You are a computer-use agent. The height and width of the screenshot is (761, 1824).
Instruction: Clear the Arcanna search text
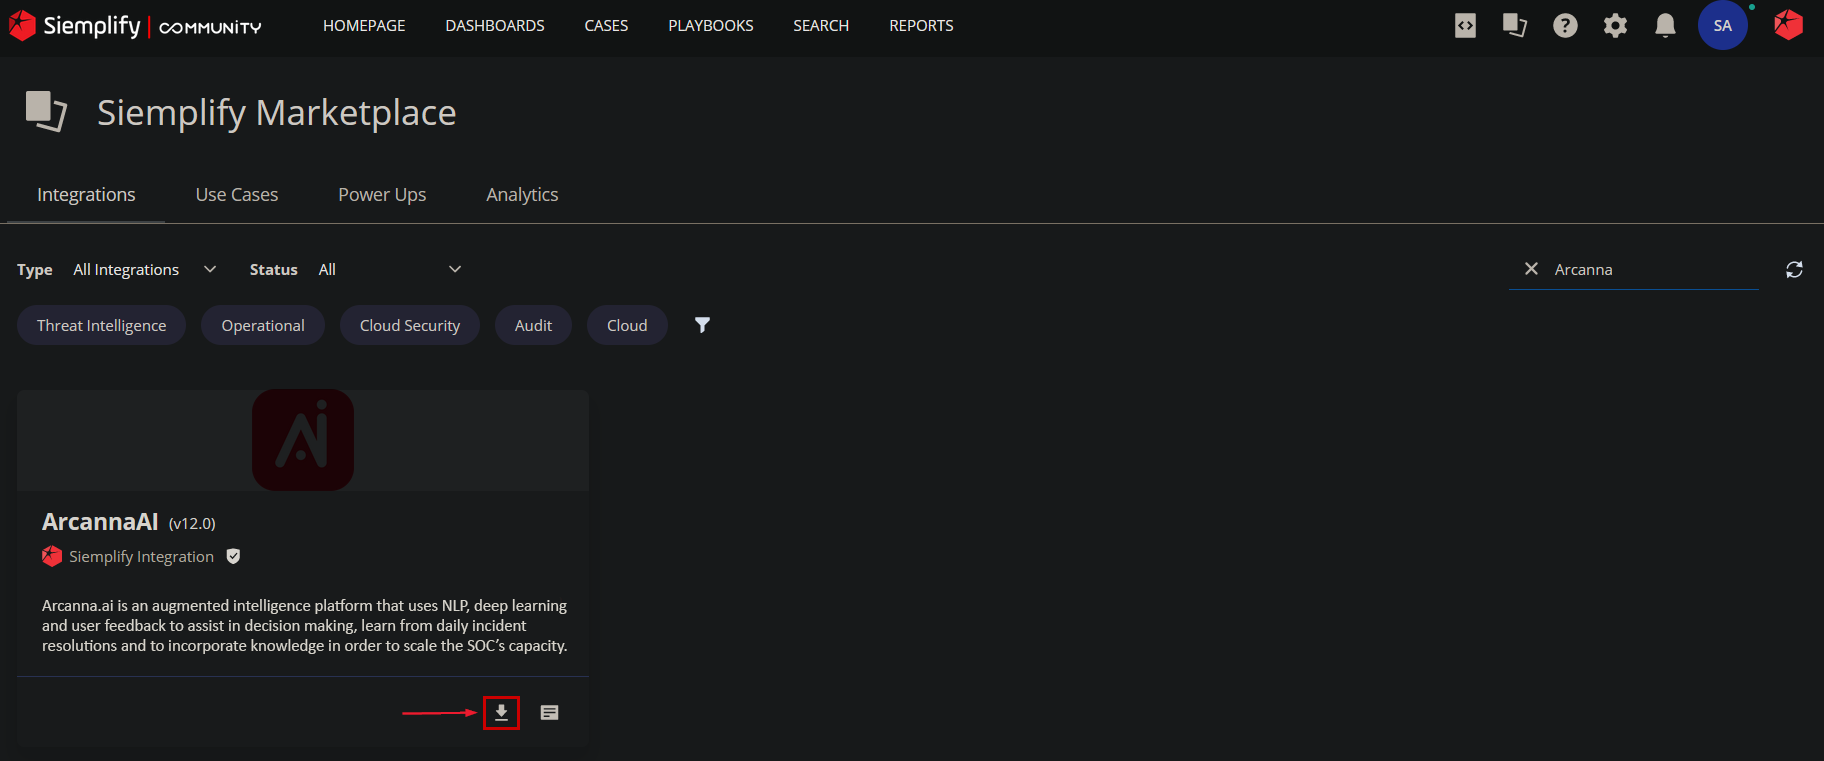(x=1531, y=269)
